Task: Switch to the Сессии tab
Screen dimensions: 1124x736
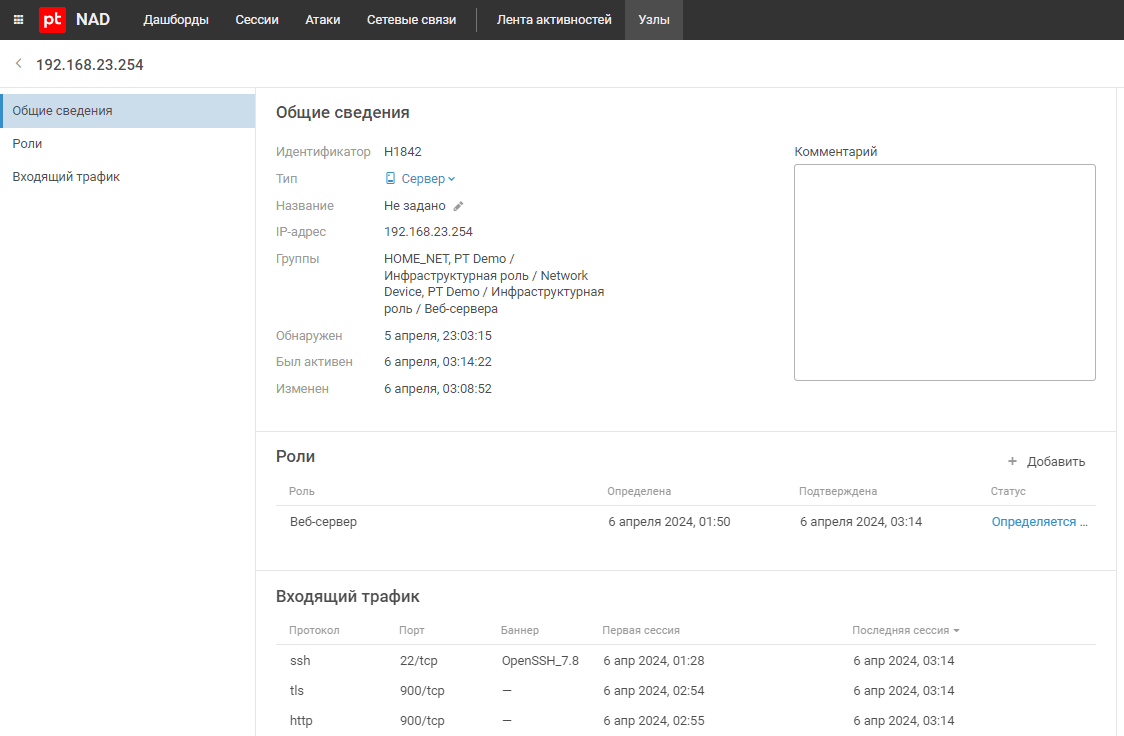Action: (x=257, y=20)
